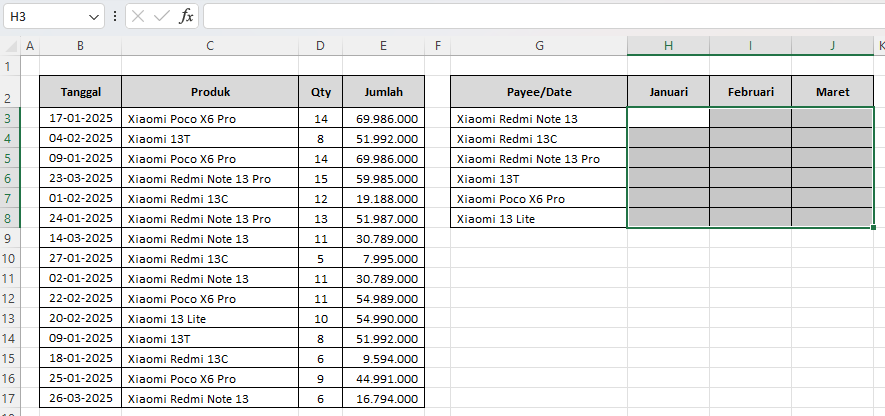Click the Enter checkmark icon in formula bar

162,16
